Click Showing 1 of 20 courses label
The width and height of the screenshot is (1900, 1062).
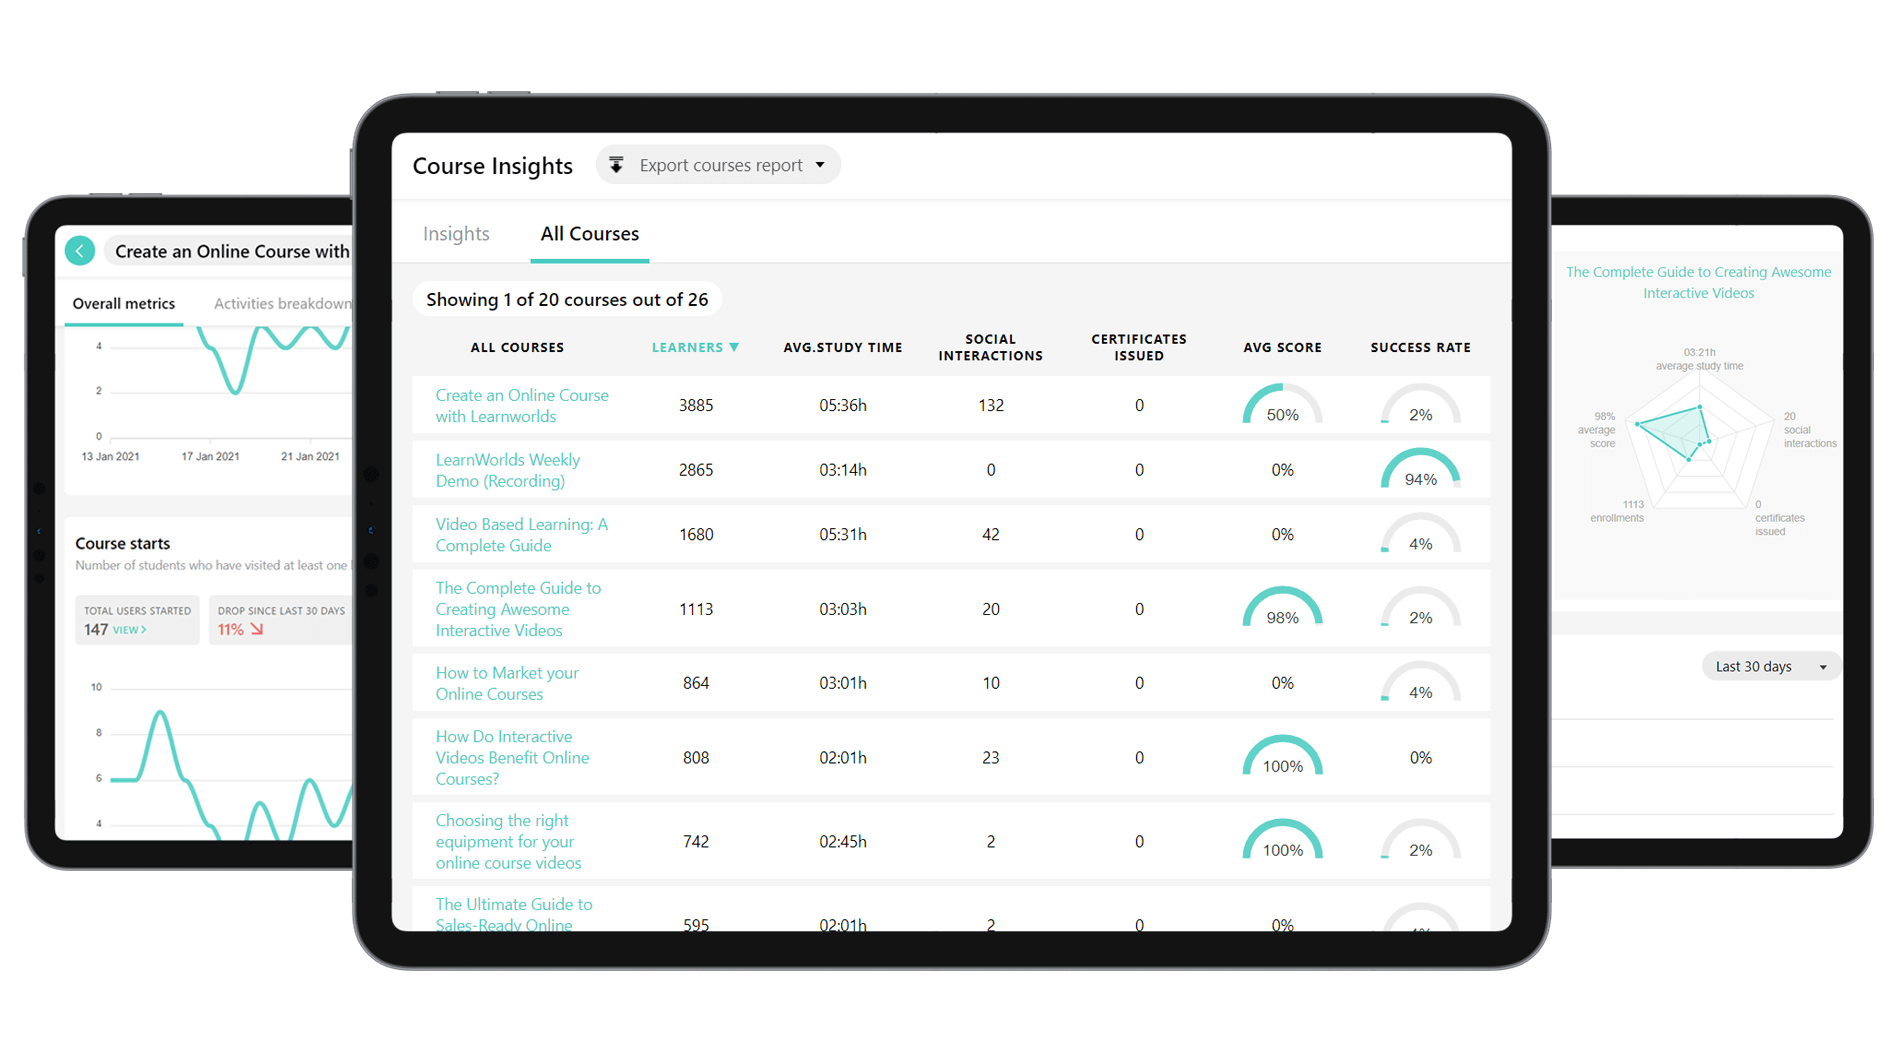coord(567,300)
